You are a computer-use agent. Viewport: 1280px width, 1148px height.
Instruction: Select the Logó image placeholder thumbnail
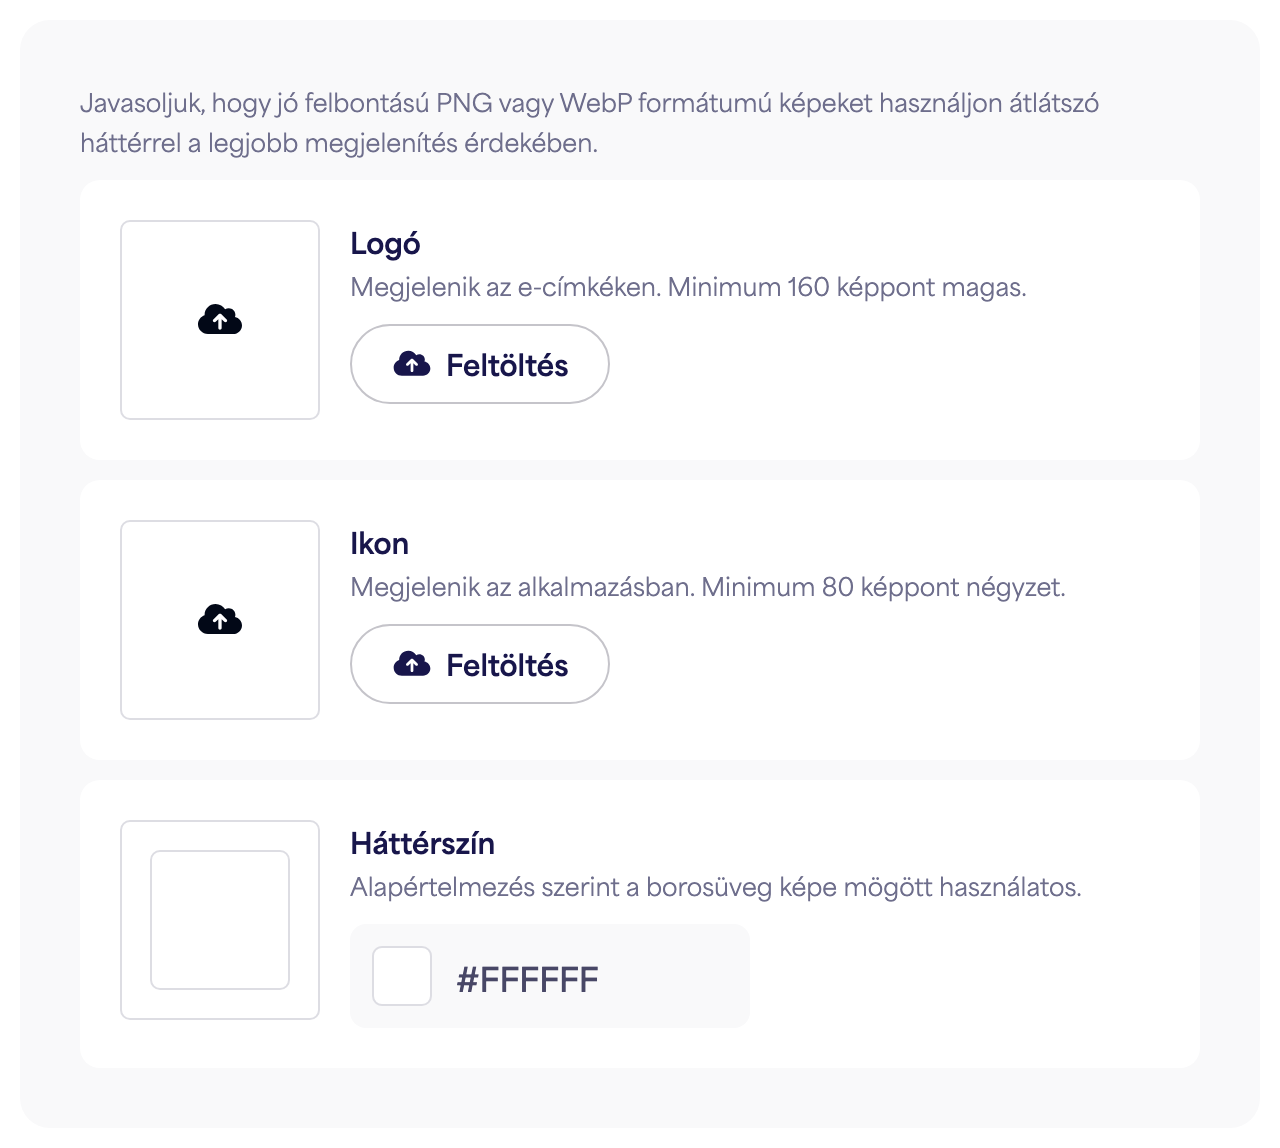220,320
